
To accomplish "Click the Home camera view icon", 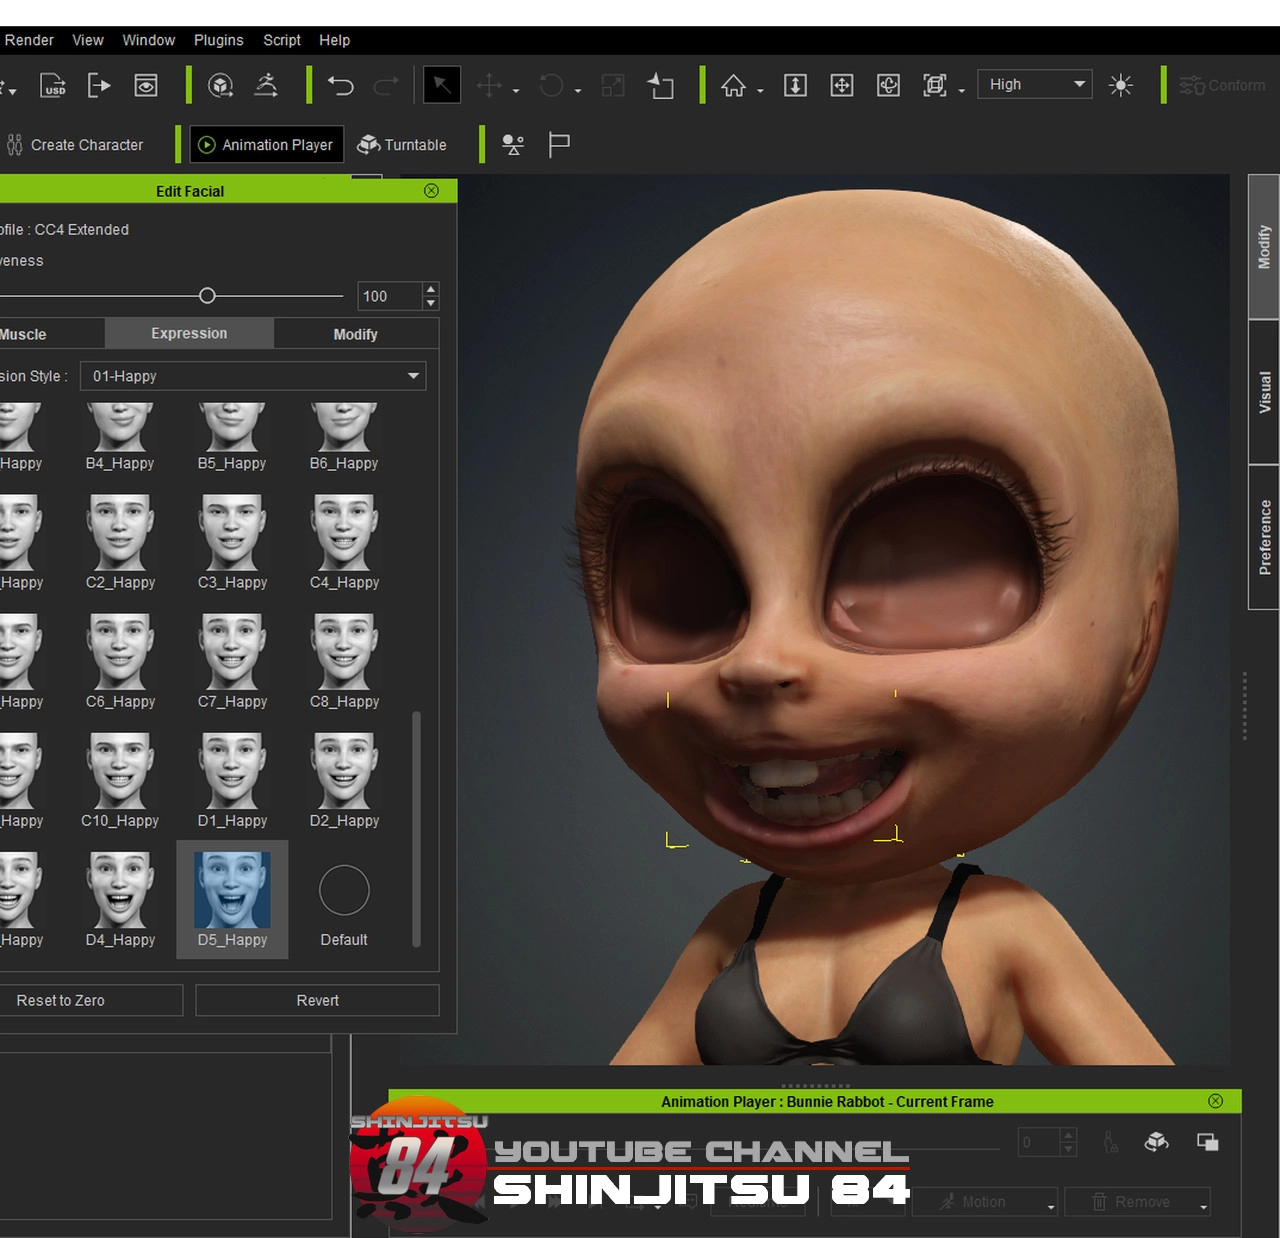I will click(733, 86).
